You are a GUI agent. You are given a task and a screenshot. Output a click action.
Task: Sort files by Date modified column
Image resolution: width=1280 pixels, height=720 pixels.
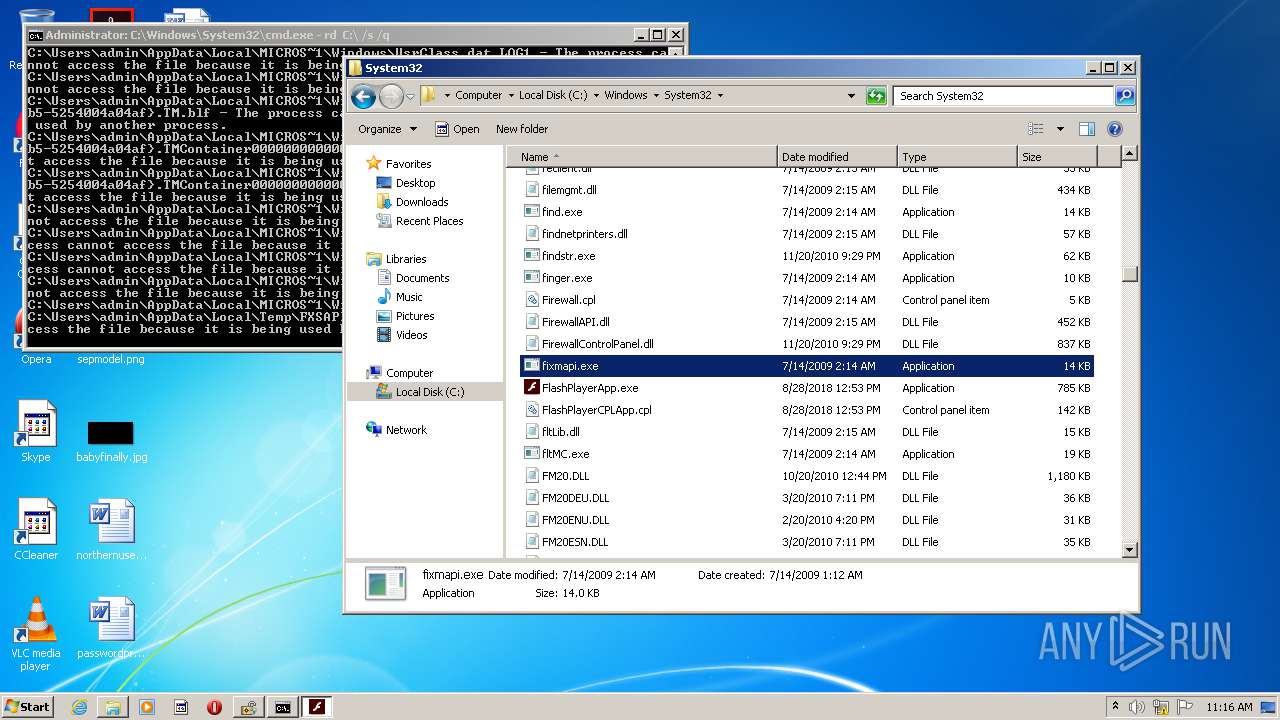pyautogui.click(x=837, y=157)
